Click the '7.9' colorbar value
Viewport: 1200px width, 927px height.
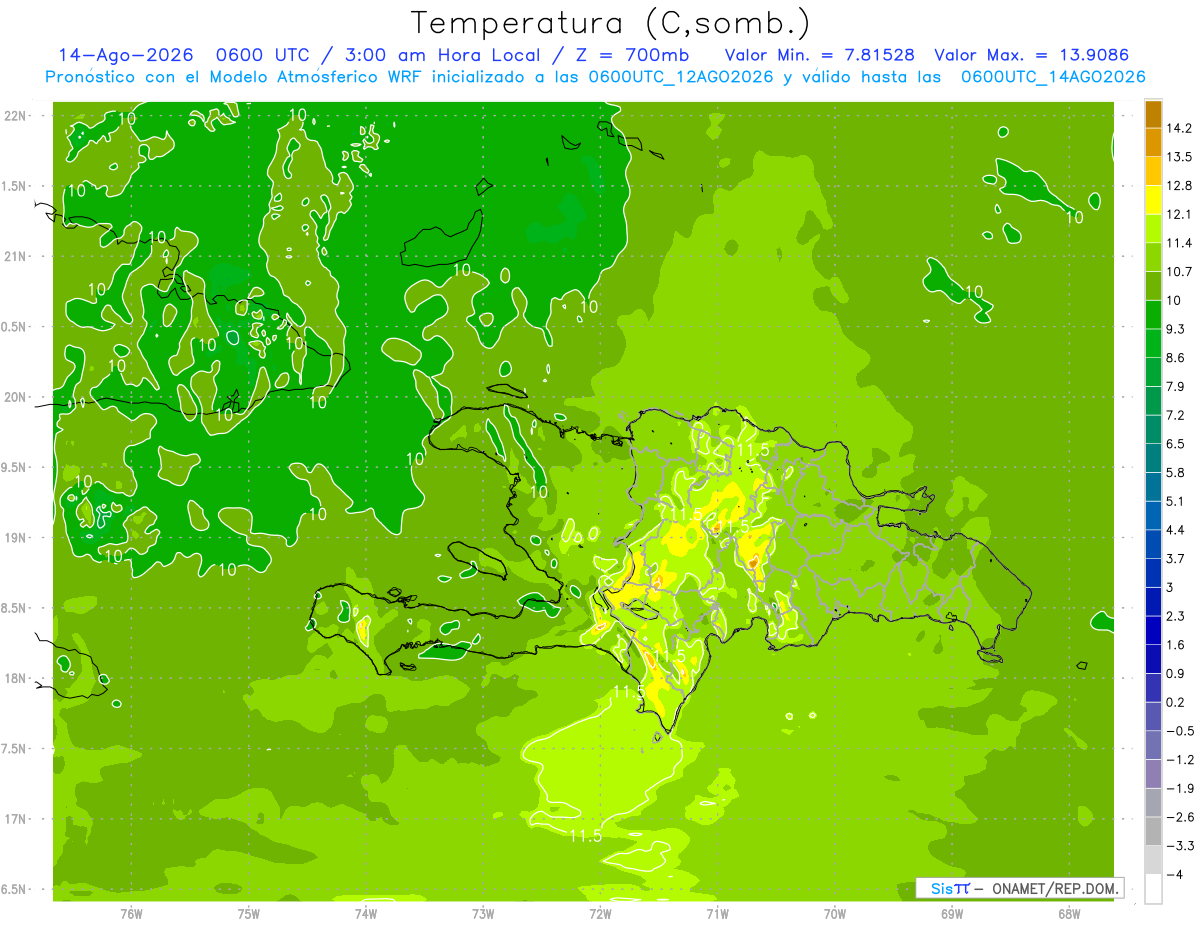coord(1175,387)
